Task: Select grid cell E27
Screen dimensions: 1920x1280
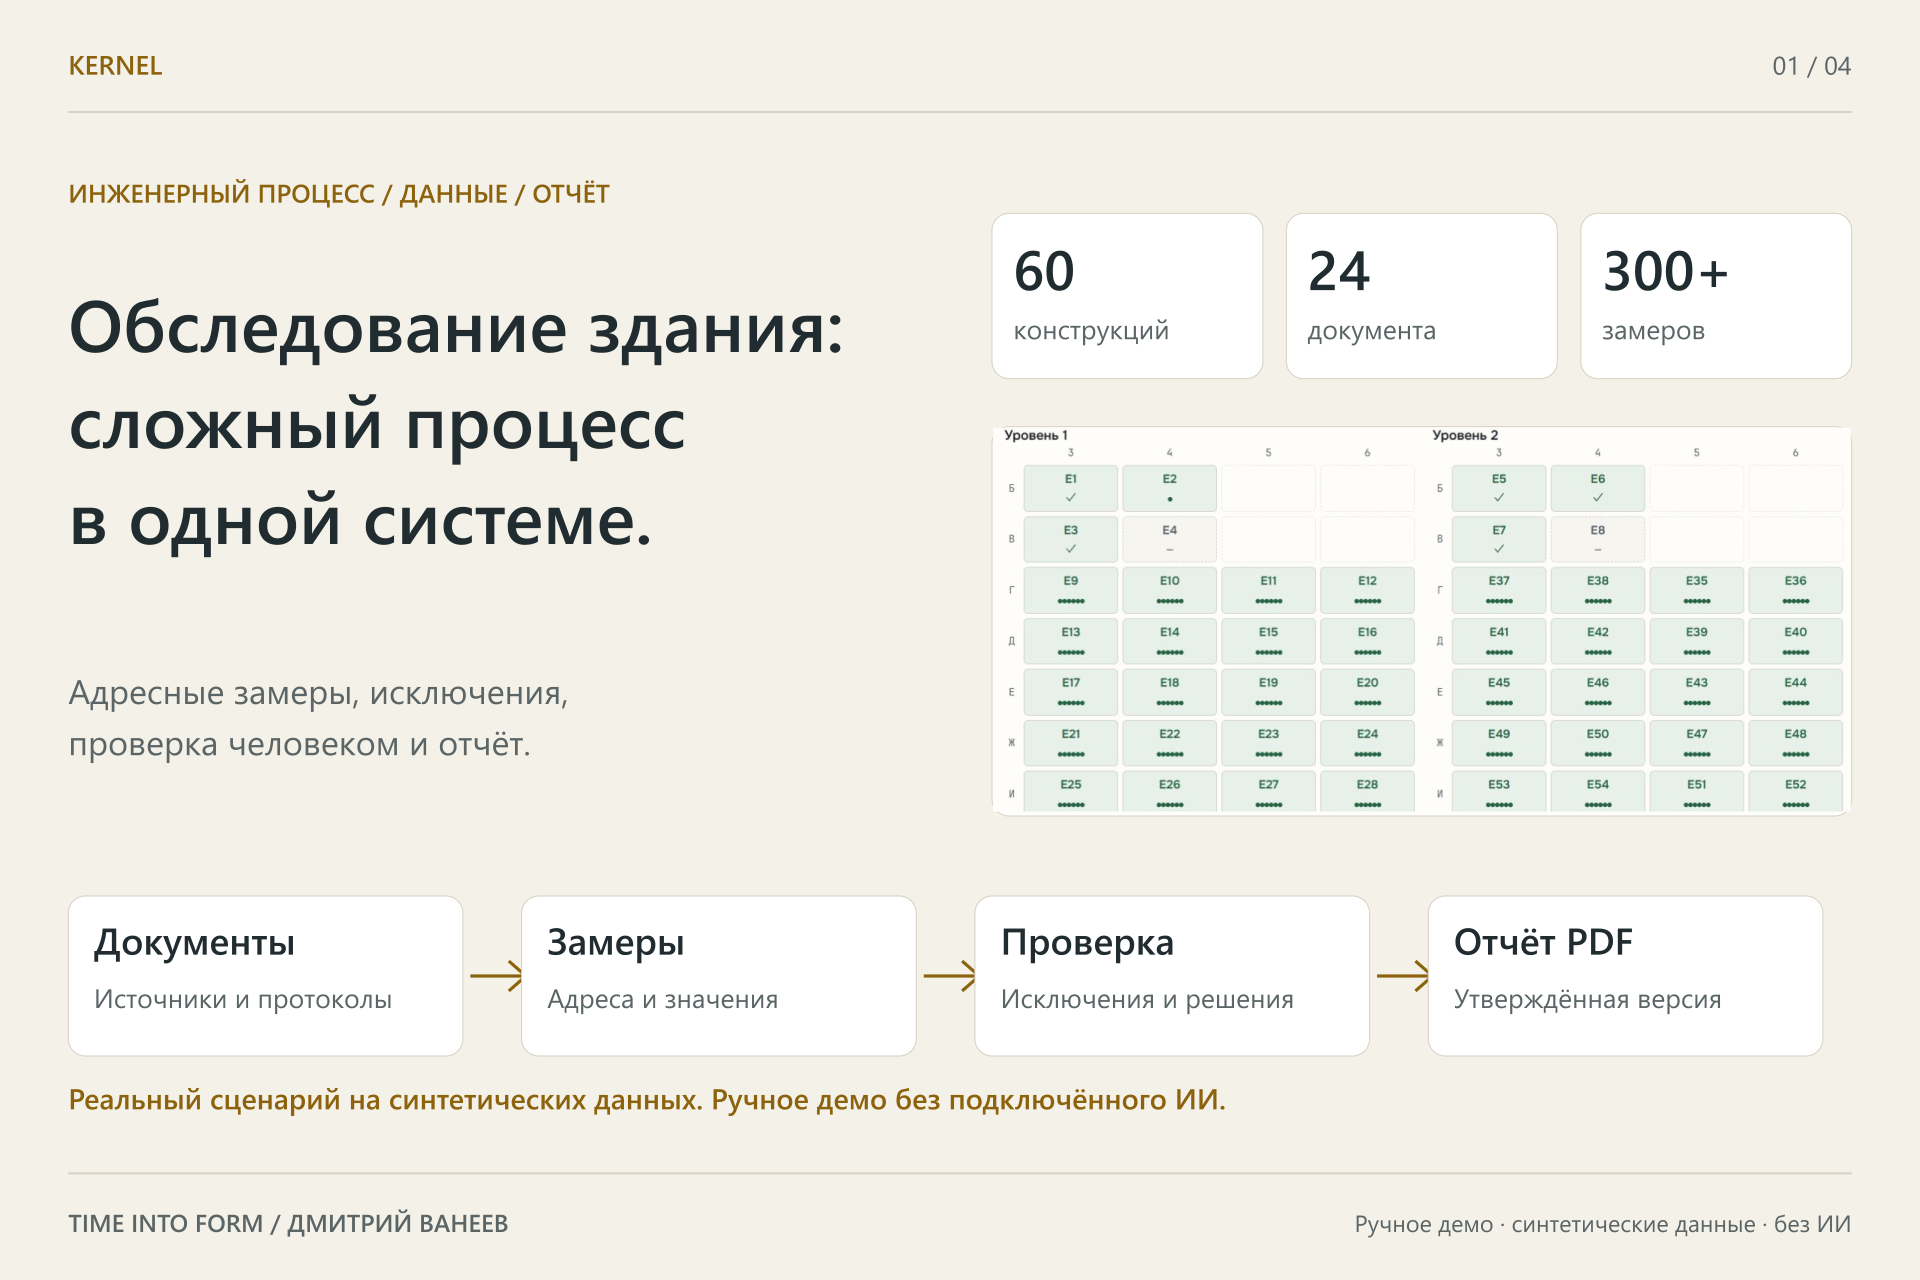Action: 1268,792
